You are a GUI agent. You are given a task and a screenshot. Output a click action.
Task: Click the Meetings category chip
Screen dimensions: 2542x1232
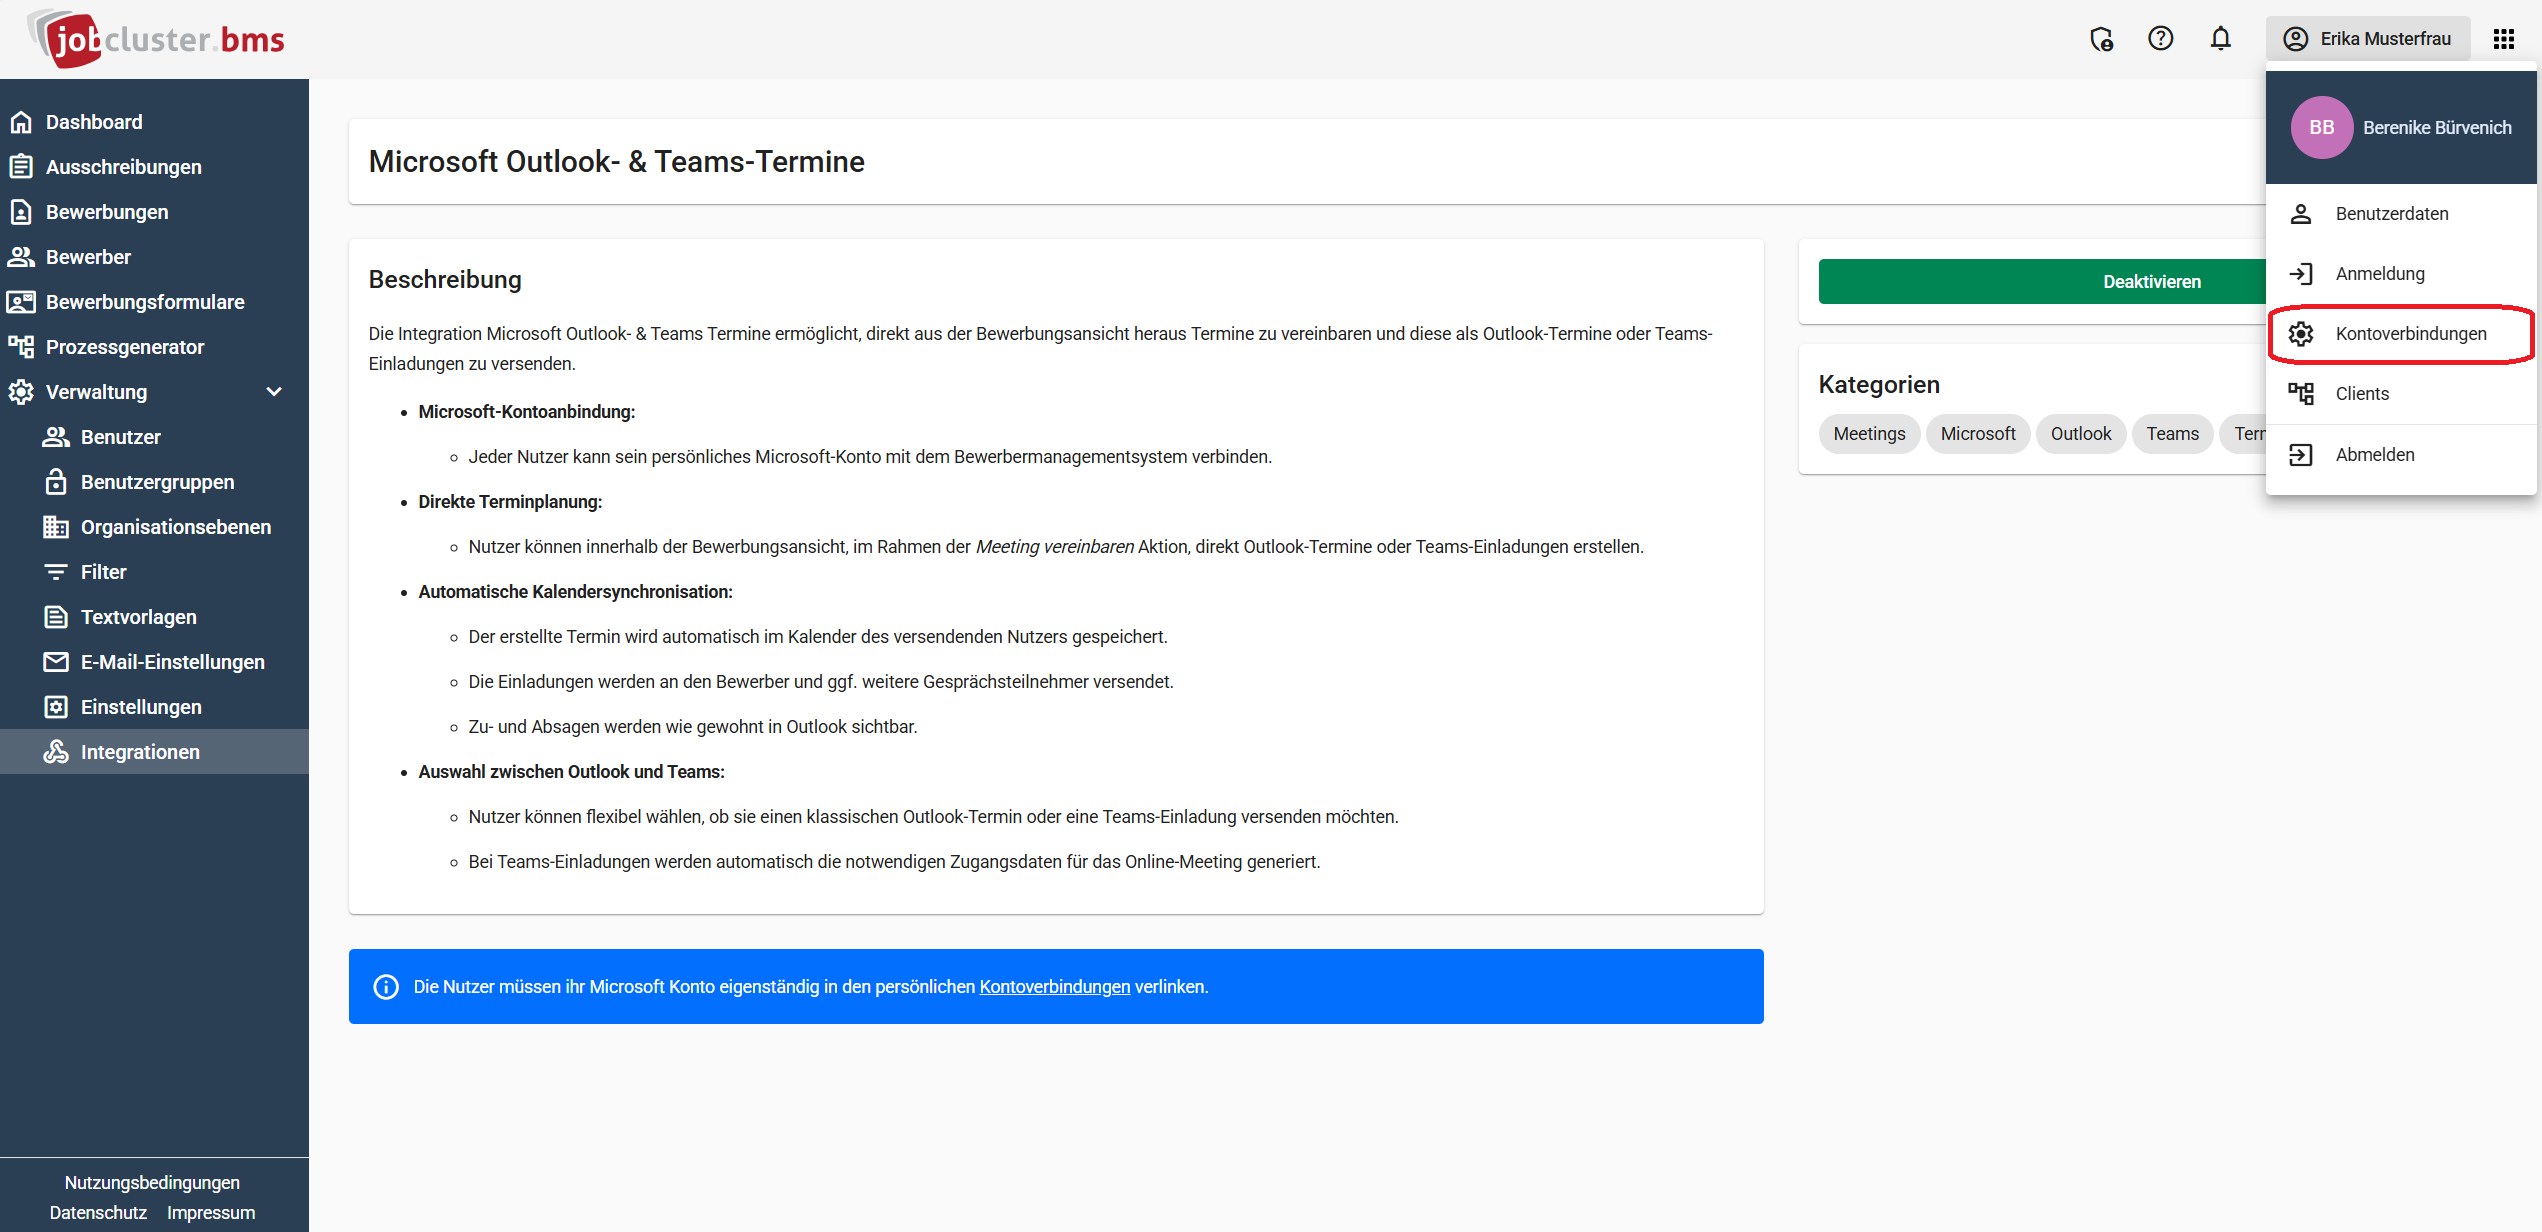click(1869, 434)
